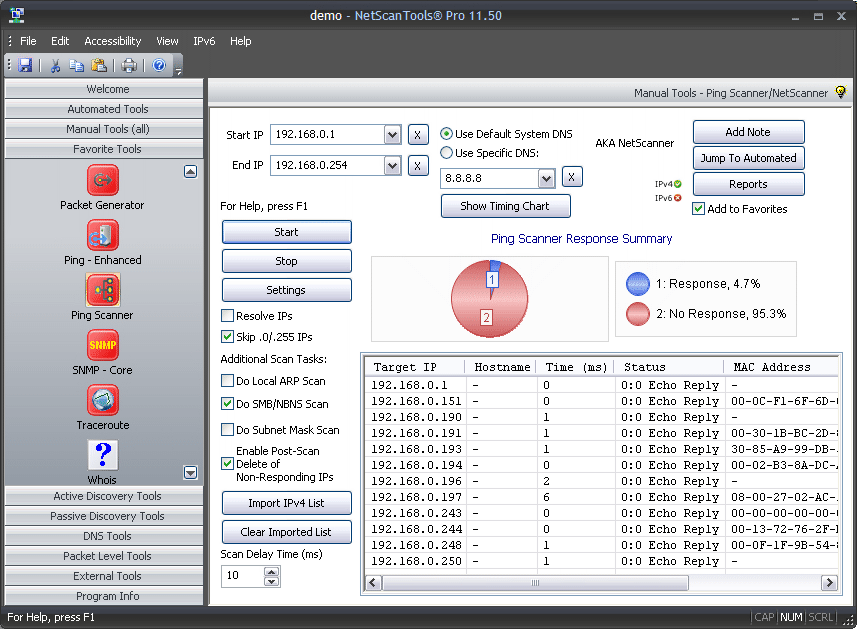Open the Accessibility menu
Viewport: 857px width, 629px height.
coord(113,41)
